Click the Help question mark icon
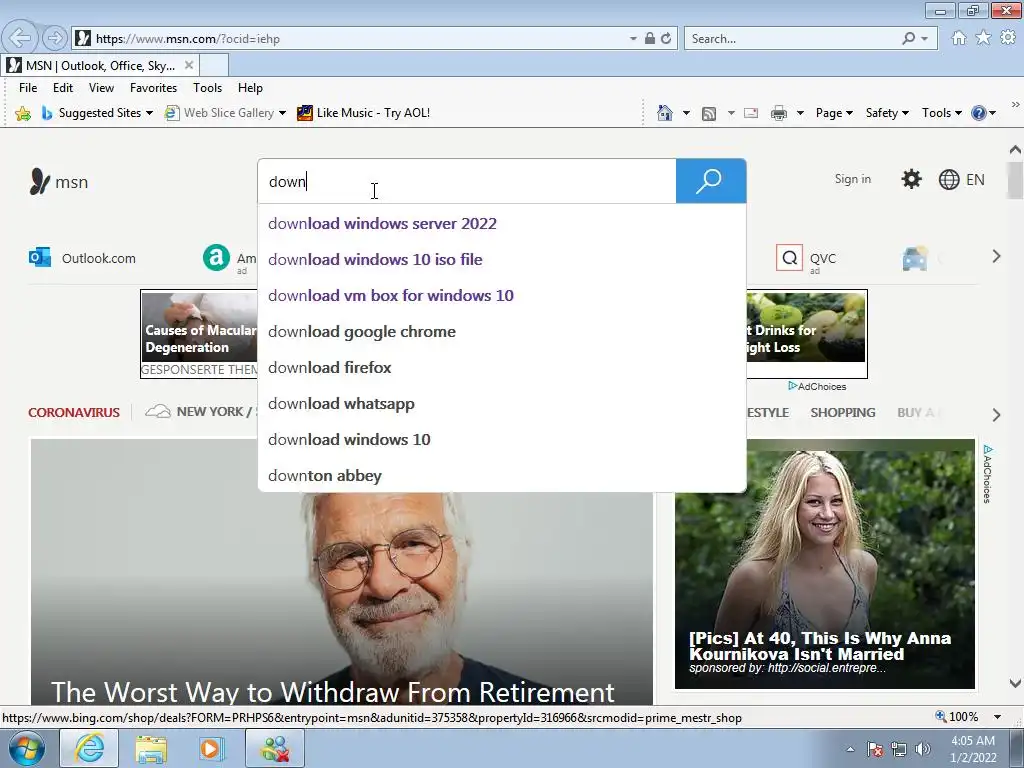This screenshot has width=1024, height=768. click(x=978, y=113)
